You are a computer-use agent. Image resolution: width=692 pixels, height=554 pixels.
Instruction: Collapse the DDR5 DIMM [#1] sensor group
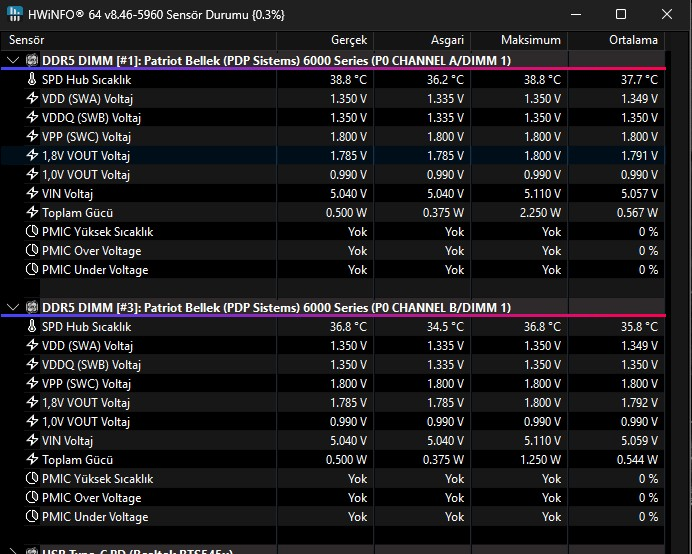pyautogui.click(x=13, y=60)
